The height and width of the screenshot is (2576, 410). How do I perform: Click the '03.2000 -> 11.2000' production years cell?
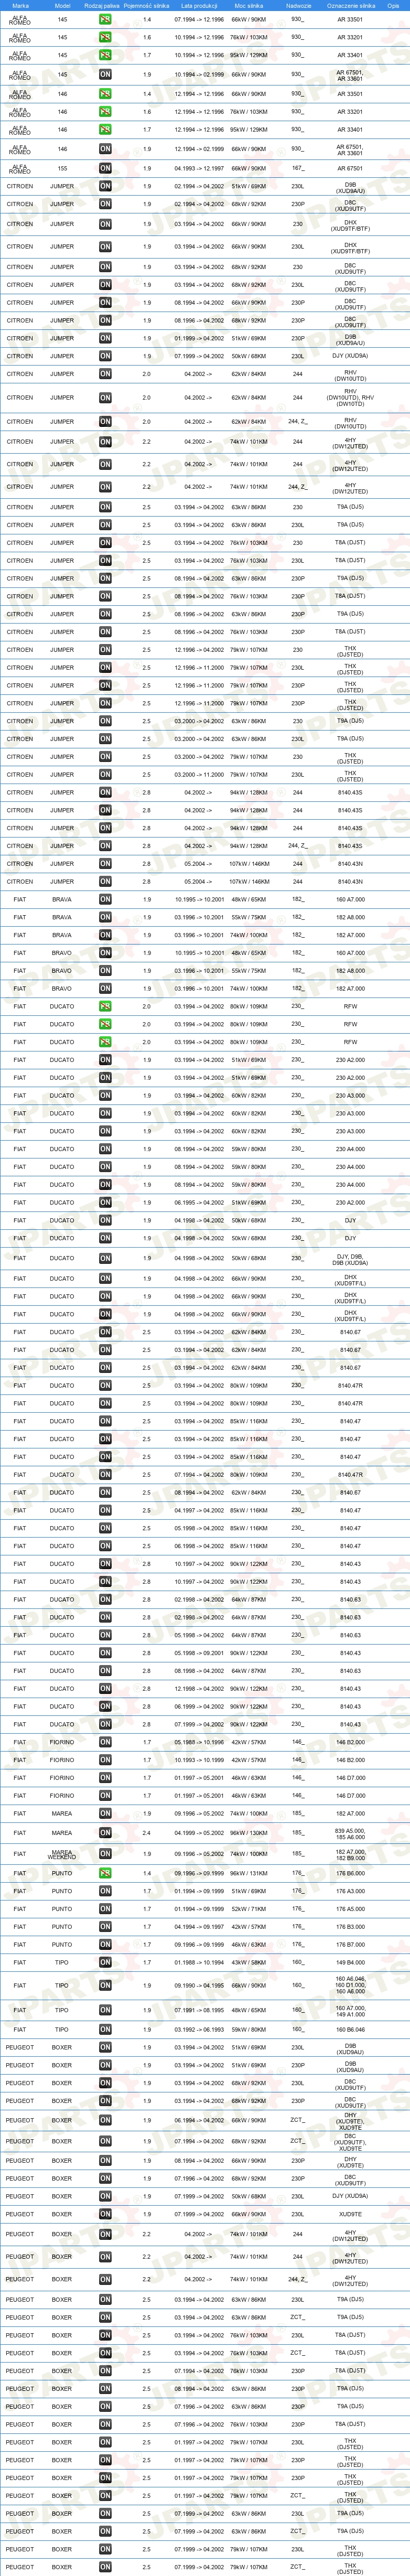(199, 775)
